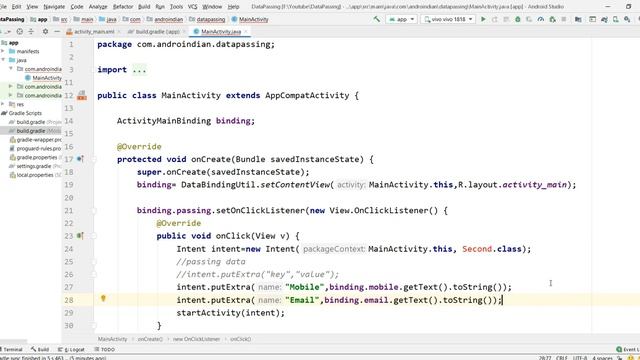Select highlighted build.gradle (Module) file
The width and height of the screenshot is (640, 360).
point(31,131)
